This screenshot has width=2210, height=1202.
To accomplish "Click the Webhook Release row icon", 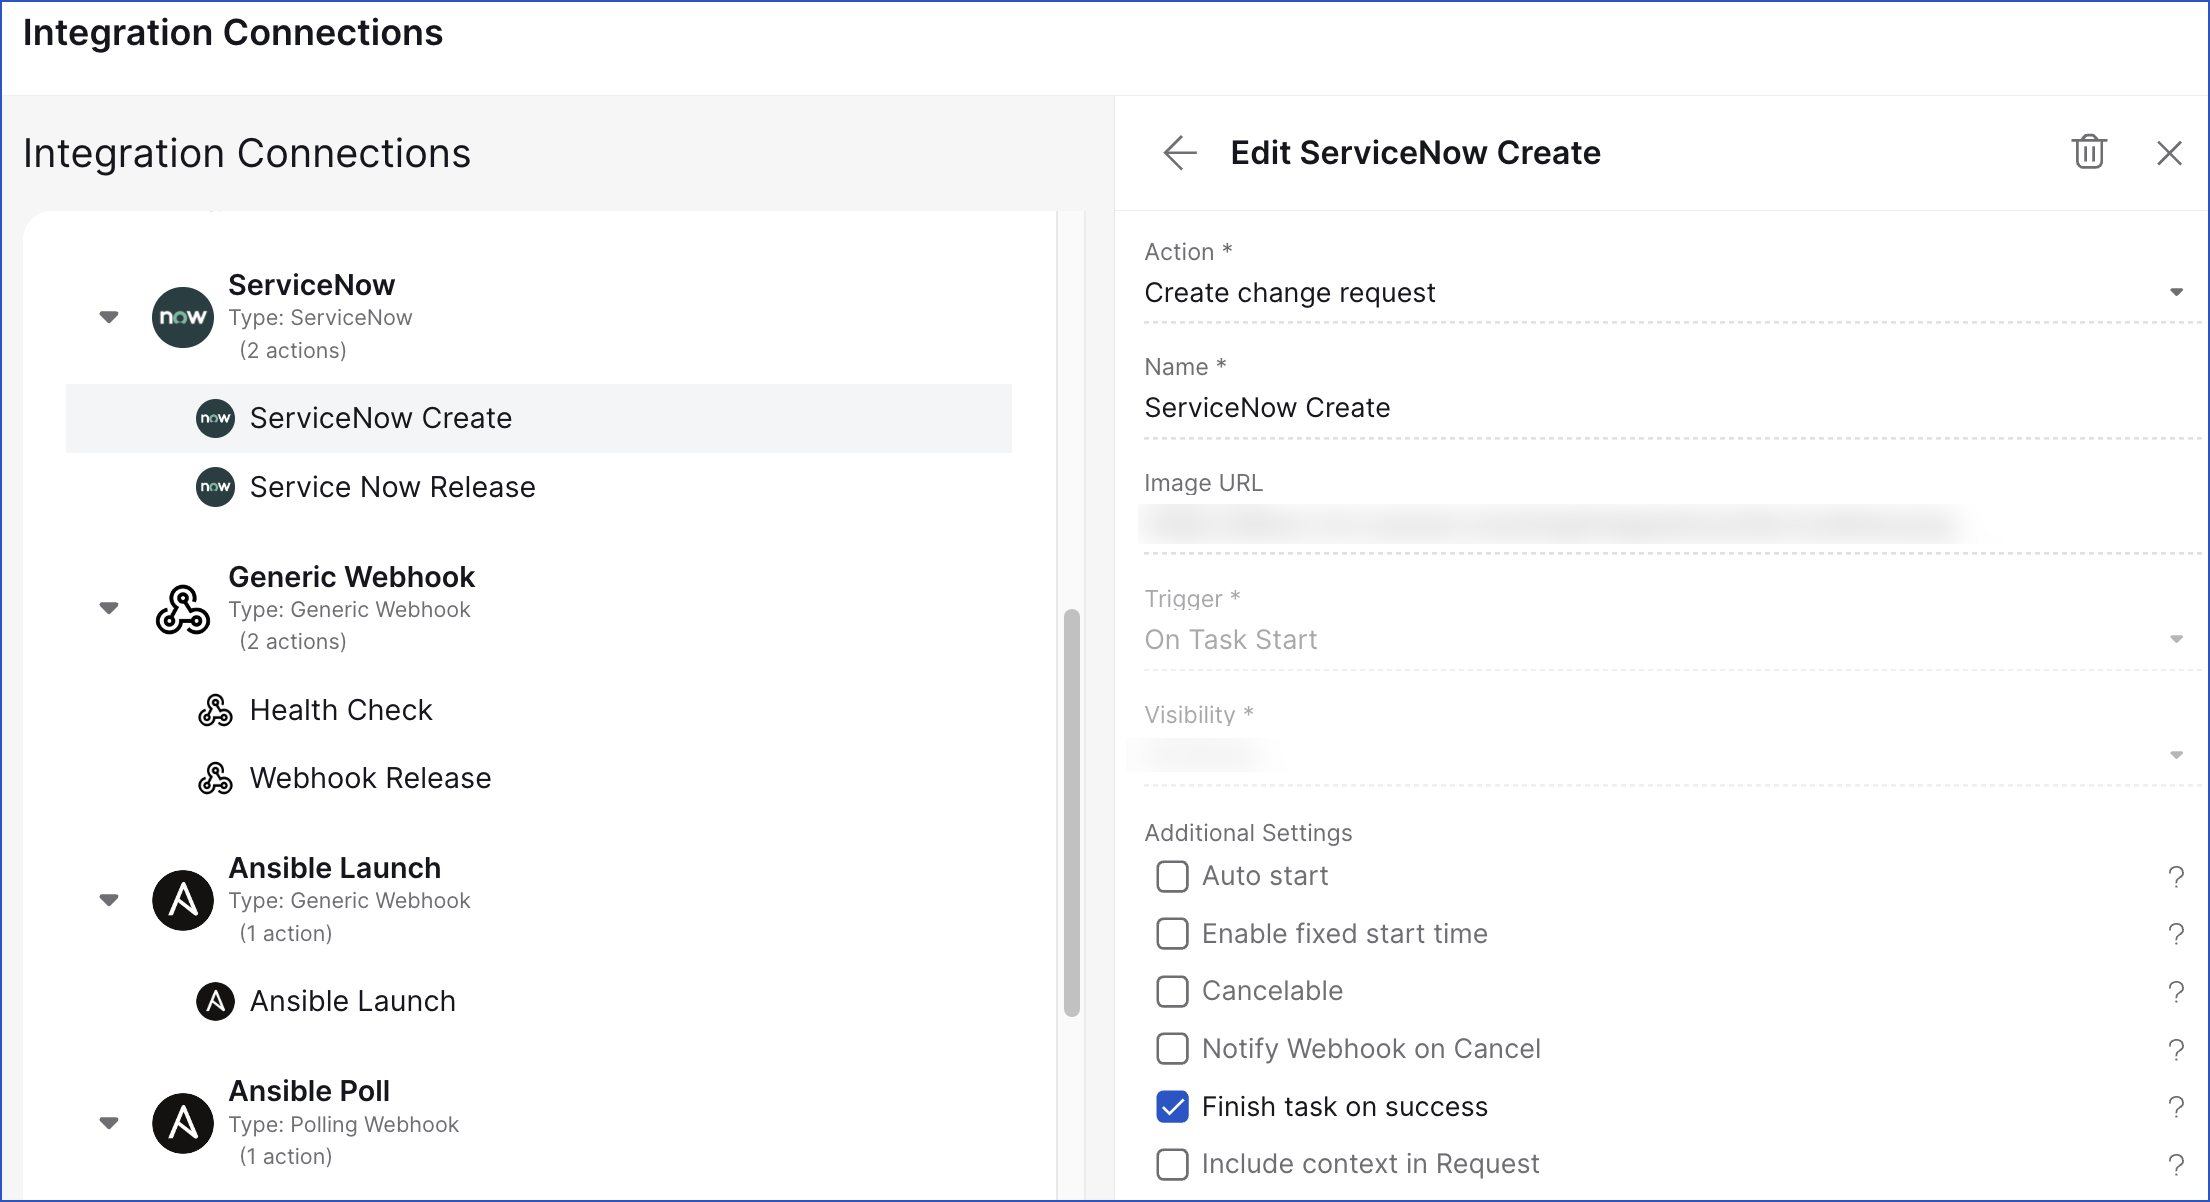I will tap(215, 778).
